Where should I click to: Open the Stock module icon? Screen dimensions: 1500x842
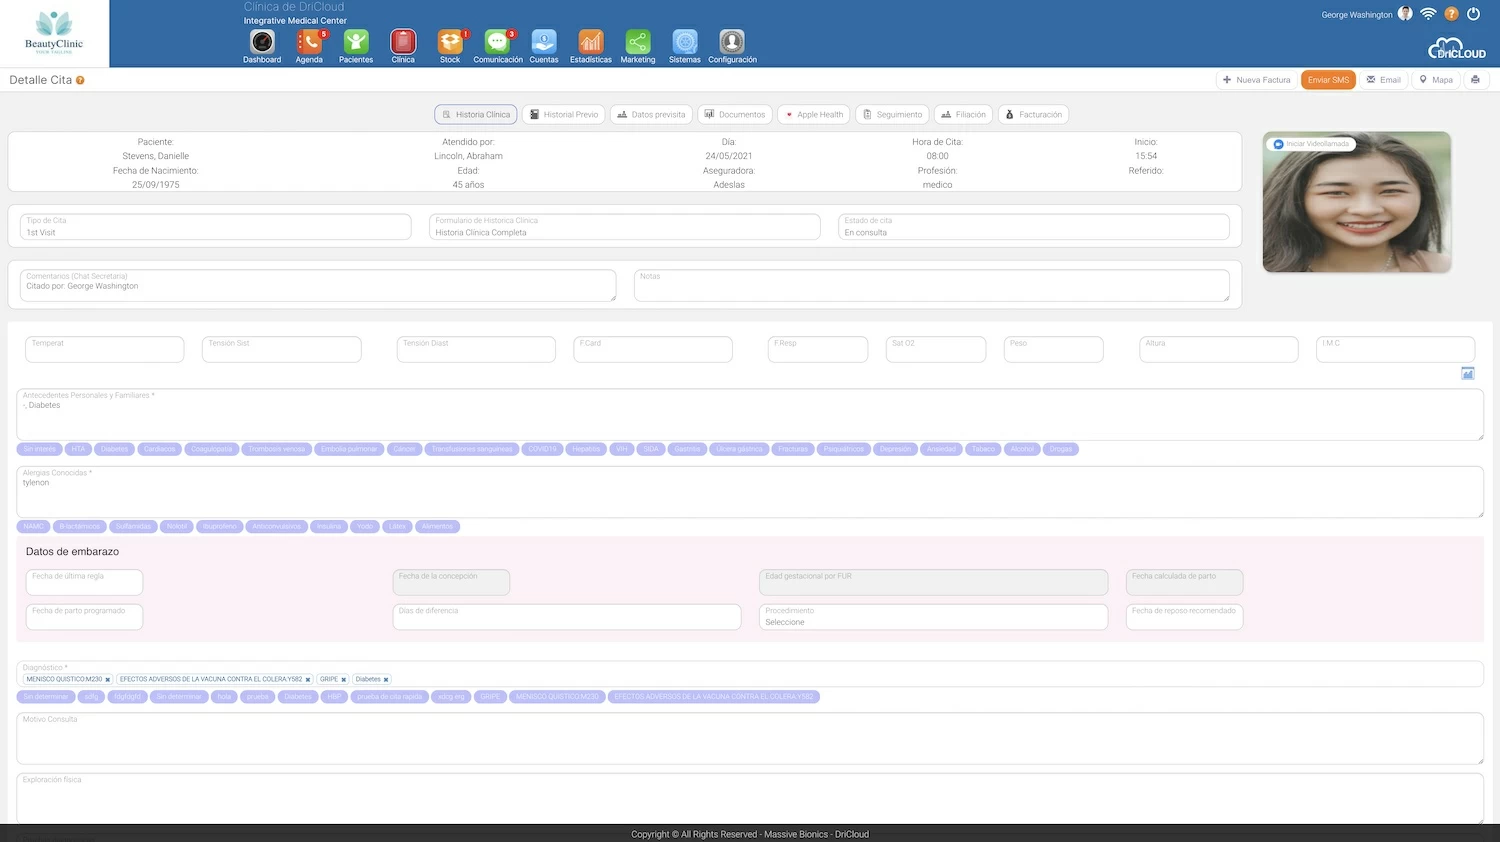(450, 42)
